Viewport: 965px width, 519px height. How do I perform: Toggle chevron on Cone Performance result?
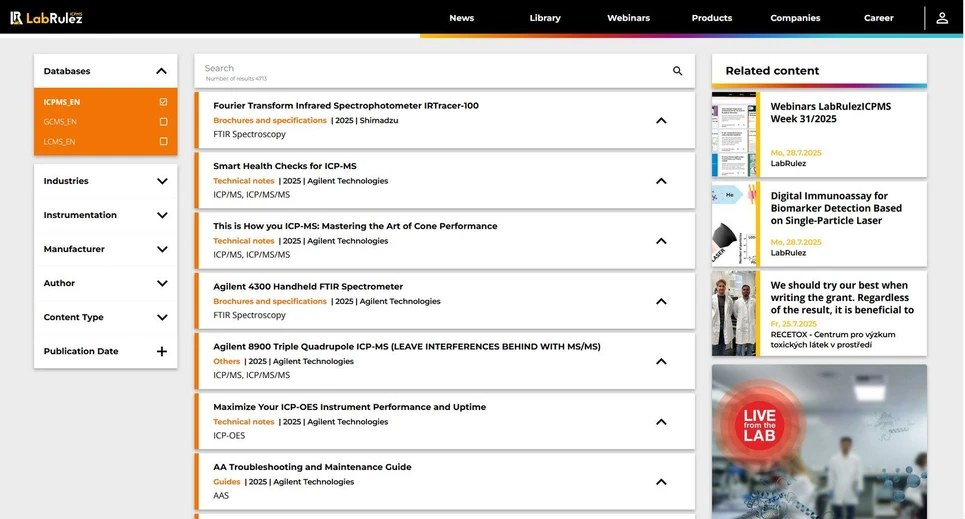(x=661, y=241)
